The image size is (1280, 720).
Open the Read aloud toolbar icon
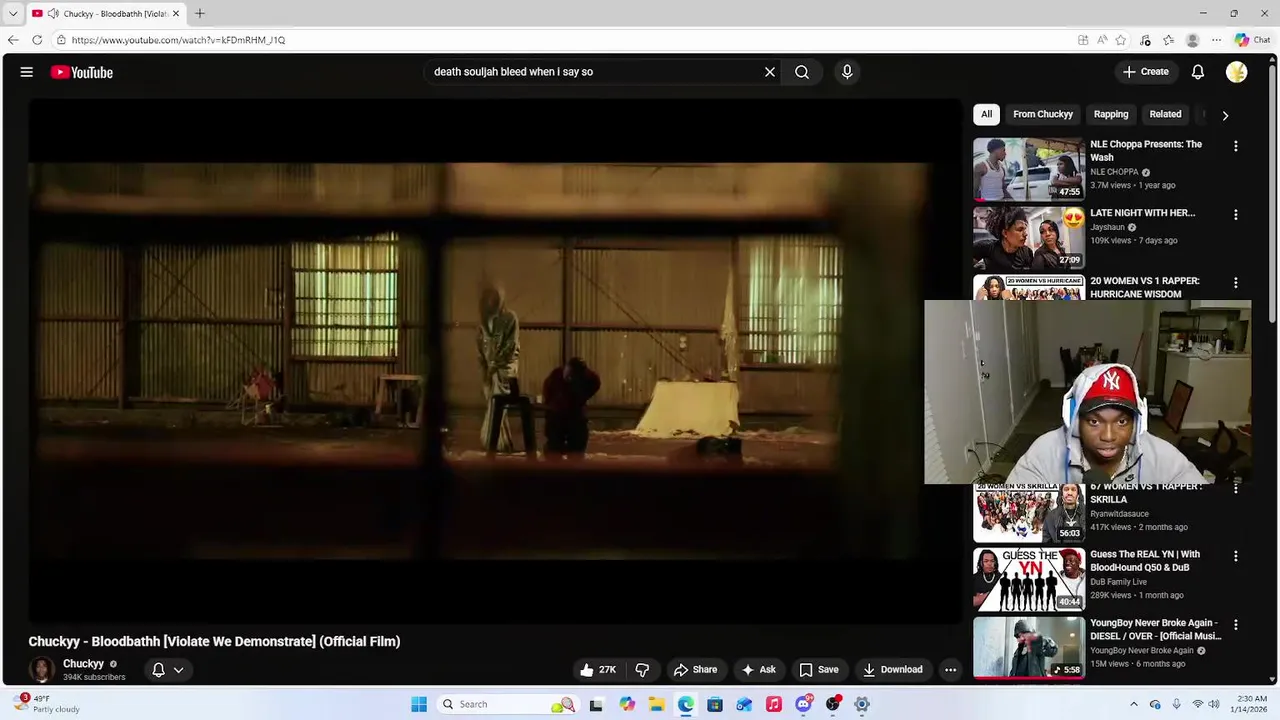click(1102, 40)
